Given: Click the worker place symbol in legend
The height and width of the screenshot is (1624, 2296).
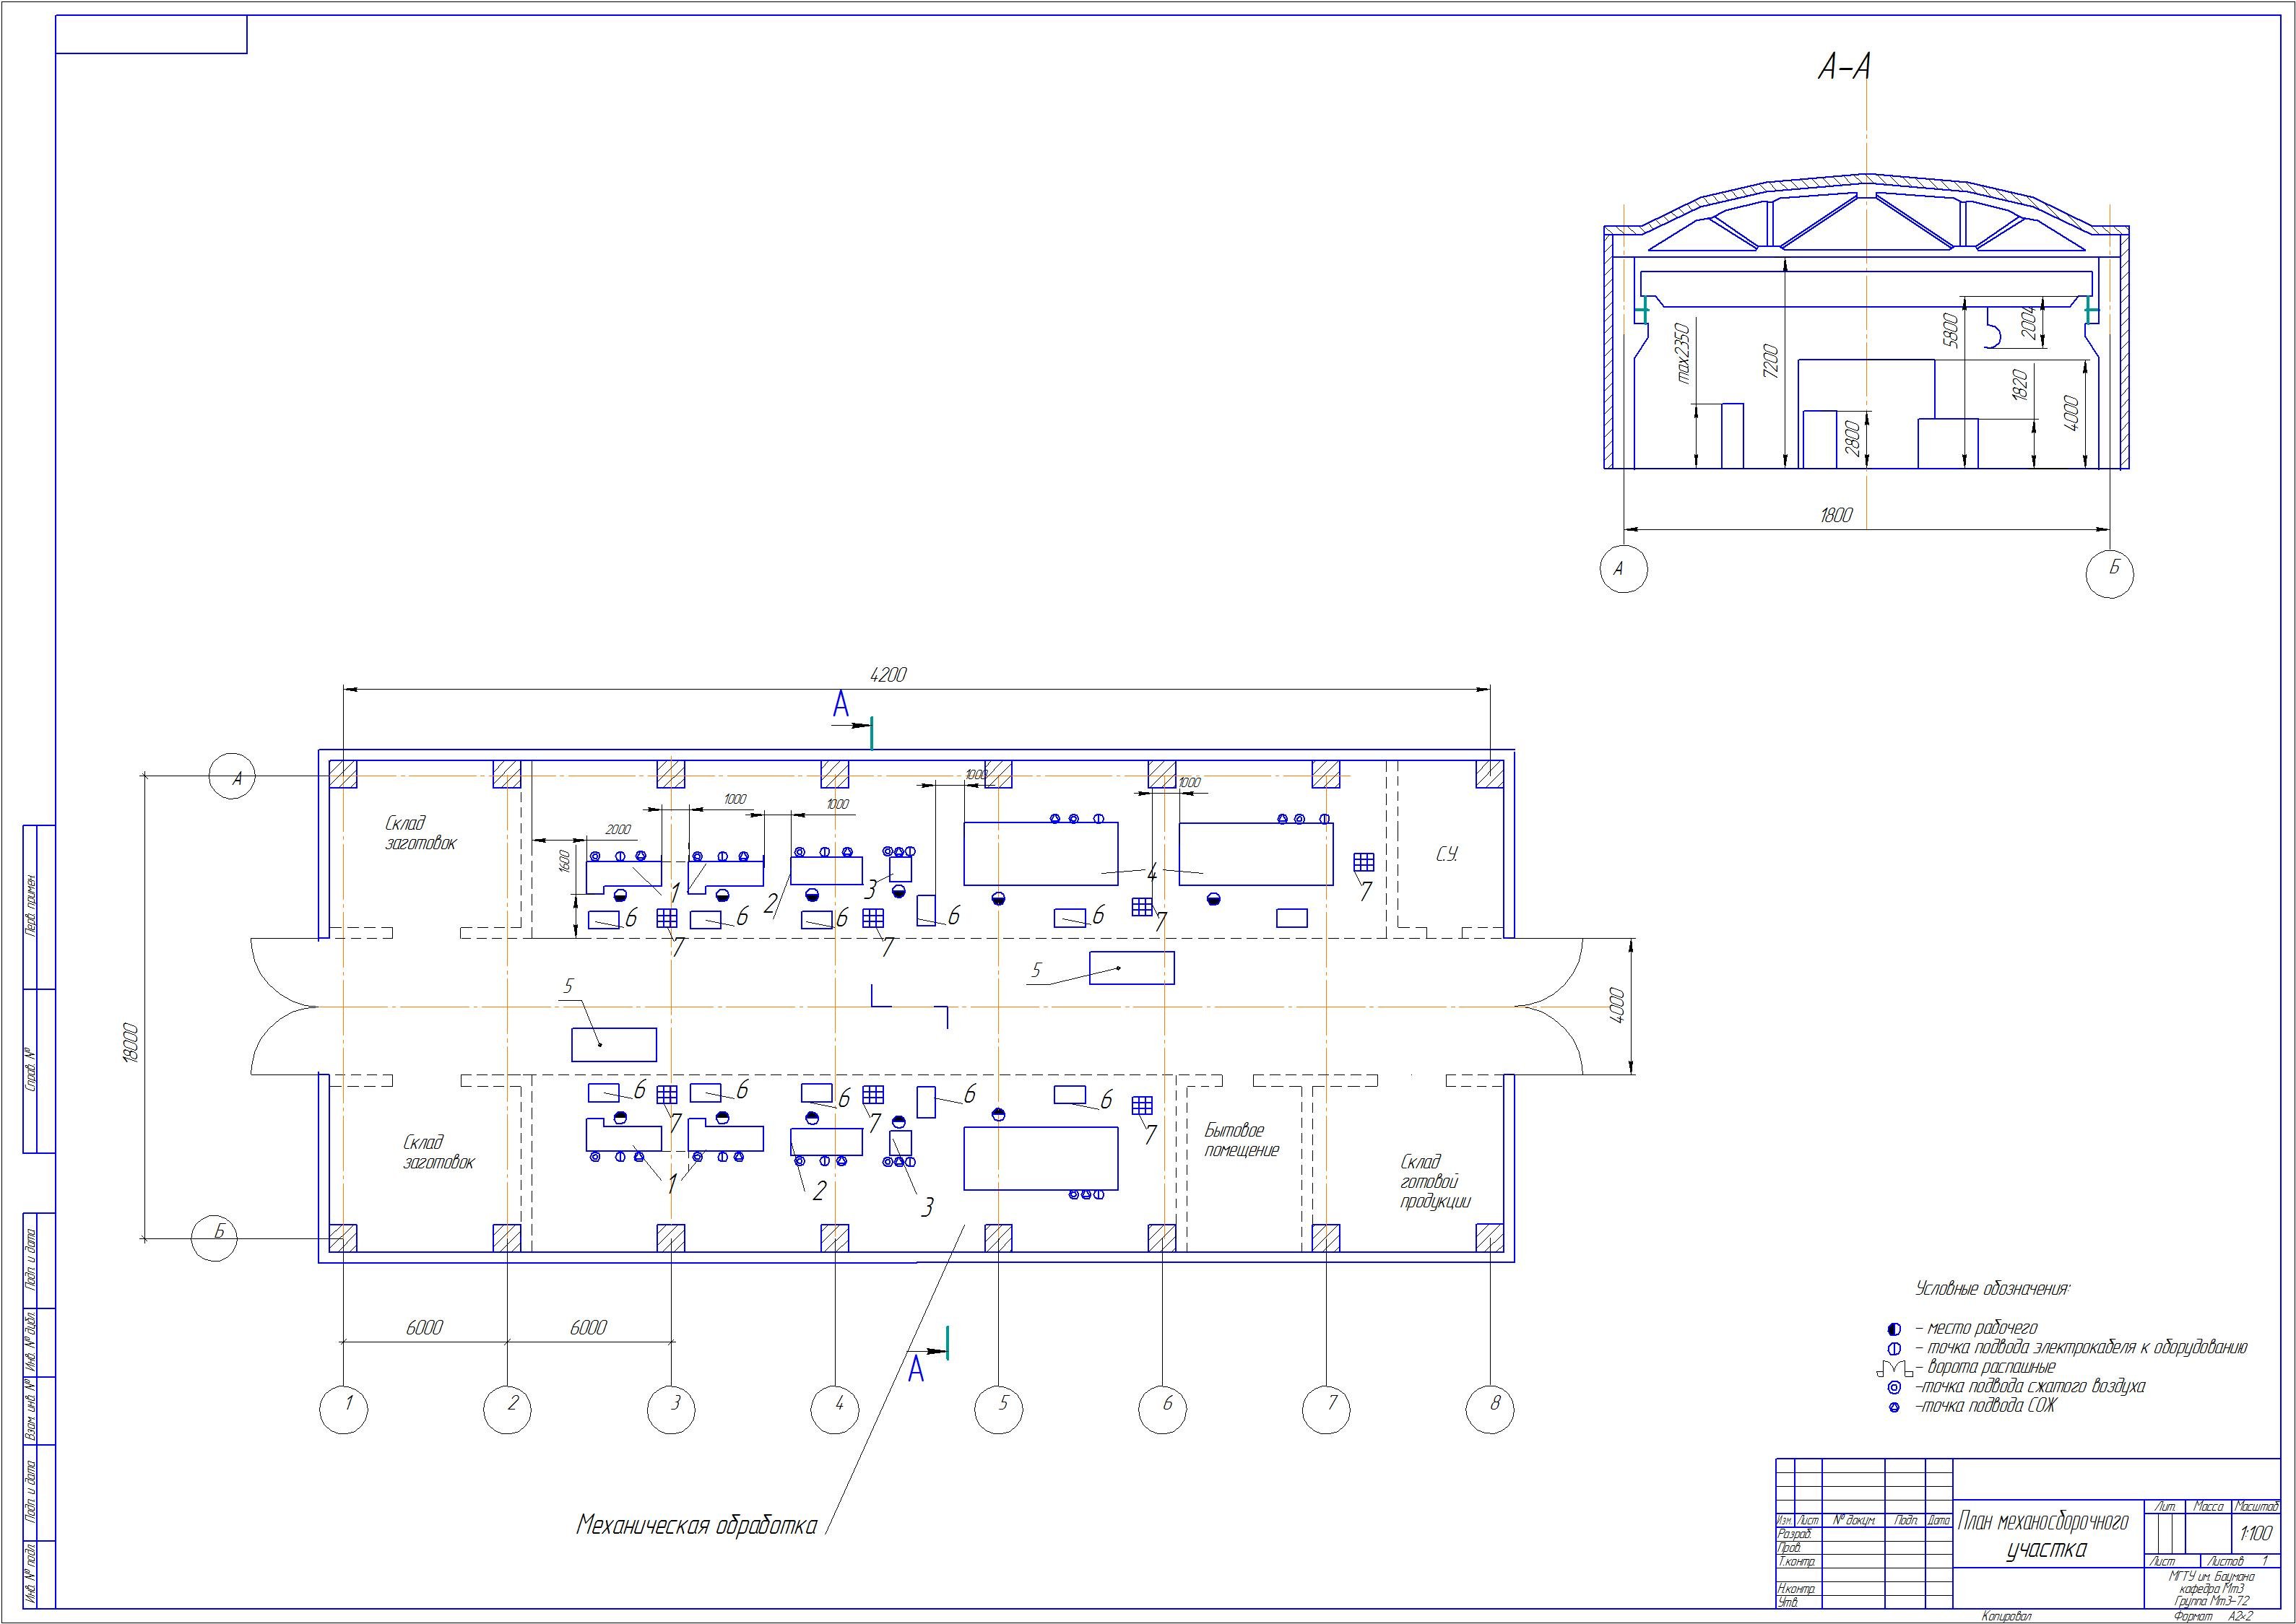Looking at the screenshot, I should [1893, 1329].
